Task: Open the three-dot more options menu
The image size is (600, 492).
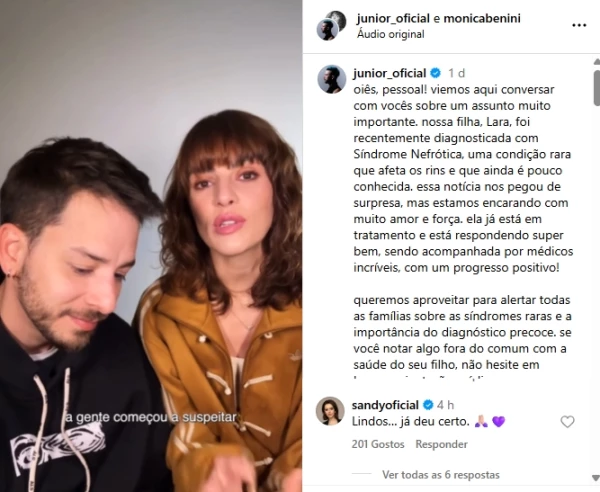Action: (x=579, y=25)
